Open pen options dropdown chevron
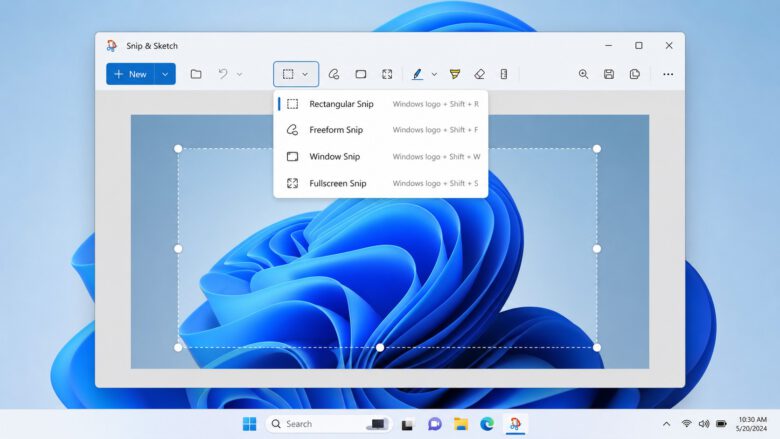Viewport: 780px width, 439px height. (x=434, y=75)
